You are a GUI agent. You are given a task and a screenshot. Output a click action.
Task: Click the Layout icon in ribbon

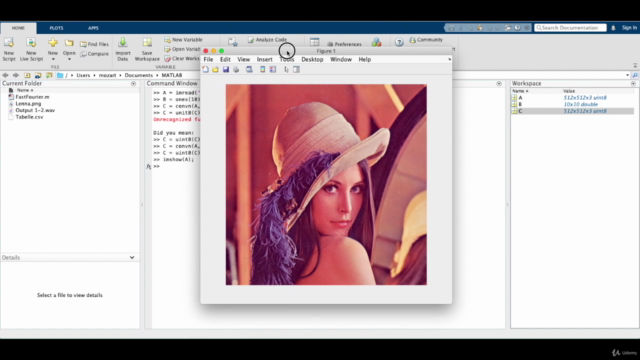314,42
